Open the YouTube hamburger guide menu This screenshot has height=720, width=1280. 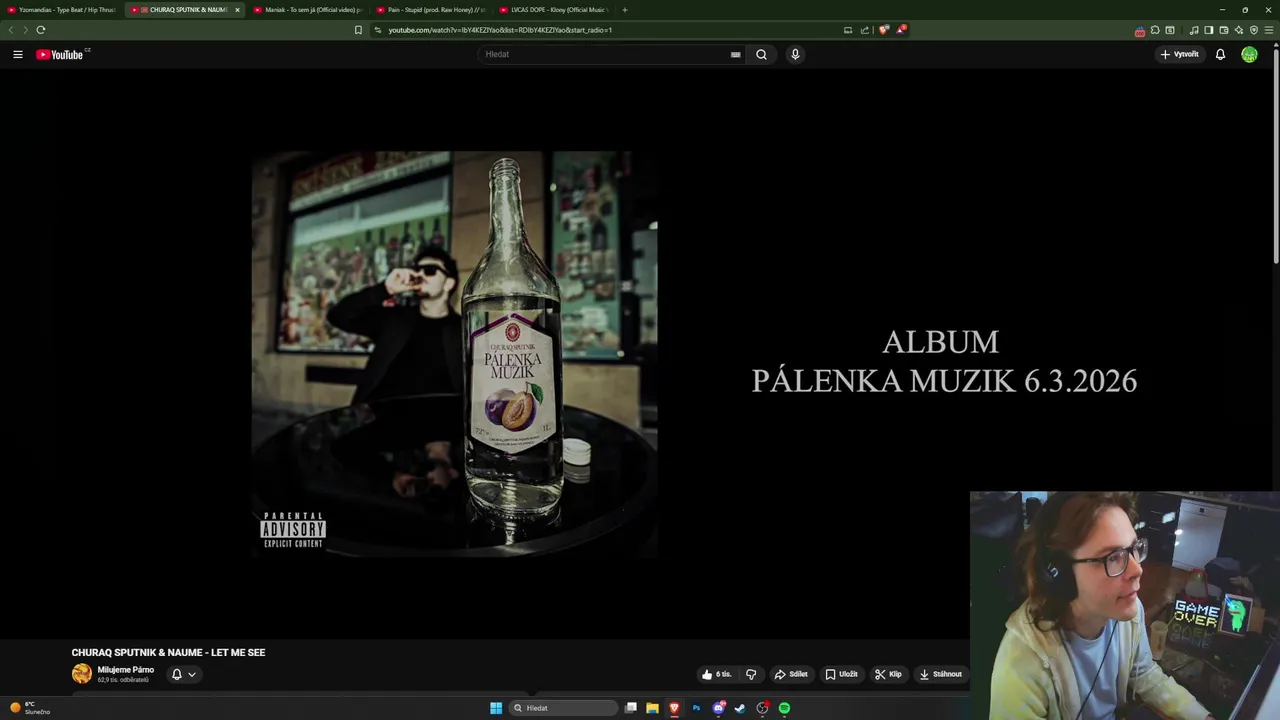pos(17,54)
